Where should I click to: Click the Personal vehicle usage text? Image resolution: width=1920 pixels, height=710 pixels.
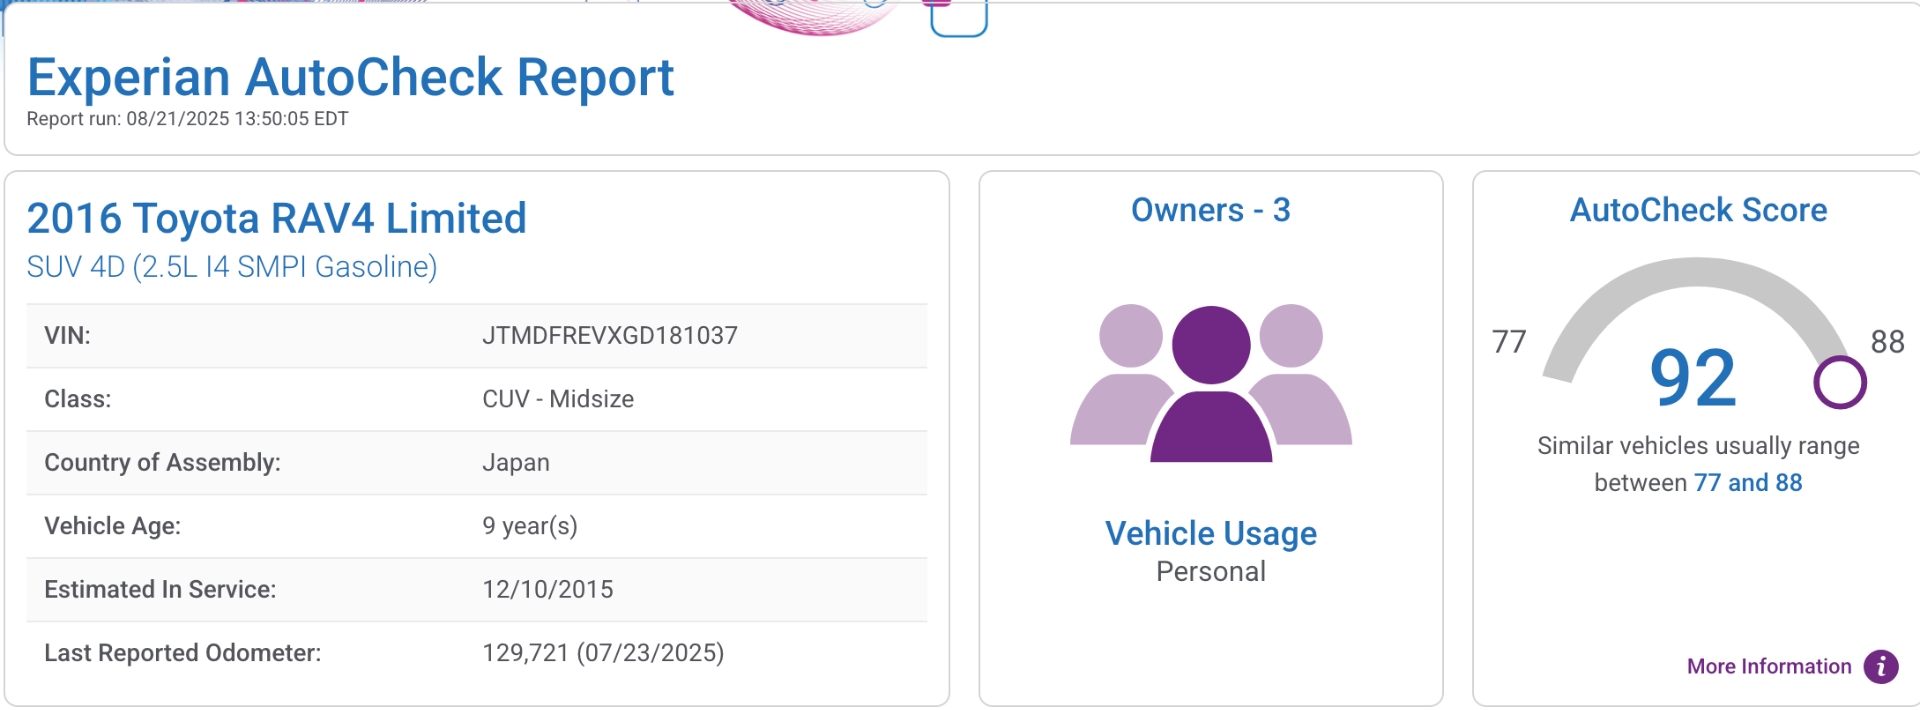click(1211, 572)
